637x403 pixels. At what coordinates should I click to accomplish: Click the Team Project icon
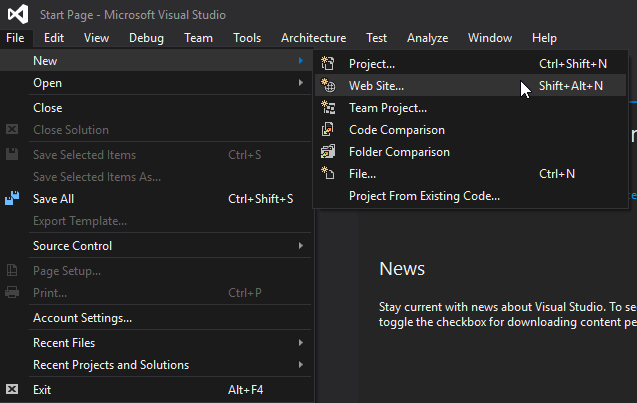coord(328,108)
